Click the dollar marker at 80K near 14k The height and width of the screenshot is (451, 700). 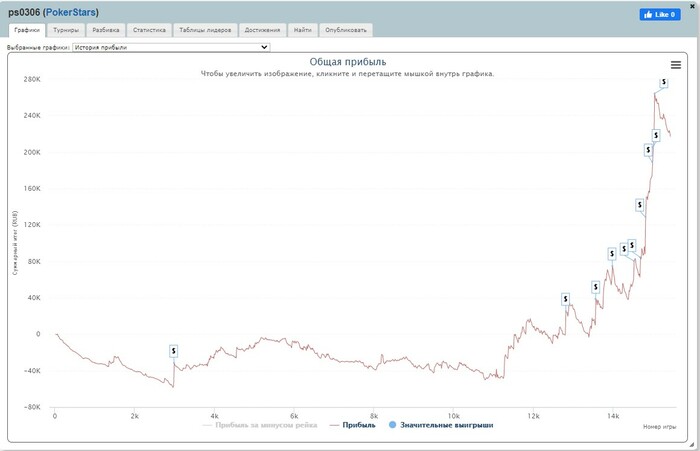pyautogui.click(x=612, y=254)
